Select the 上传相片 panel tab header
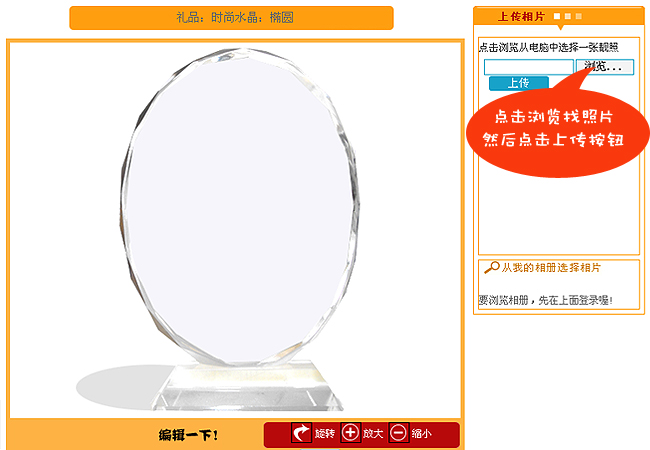650x450 pixels. (x=521, y=17)
